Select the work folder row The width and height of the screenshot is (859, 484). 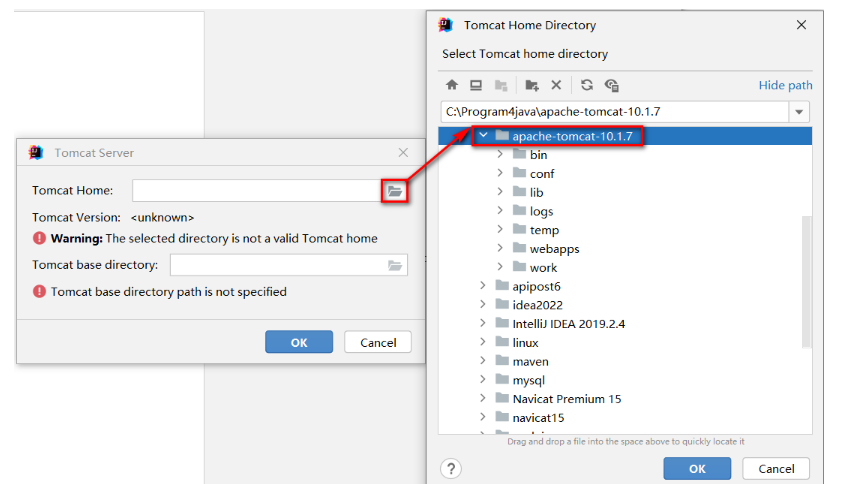pos(625,267)
